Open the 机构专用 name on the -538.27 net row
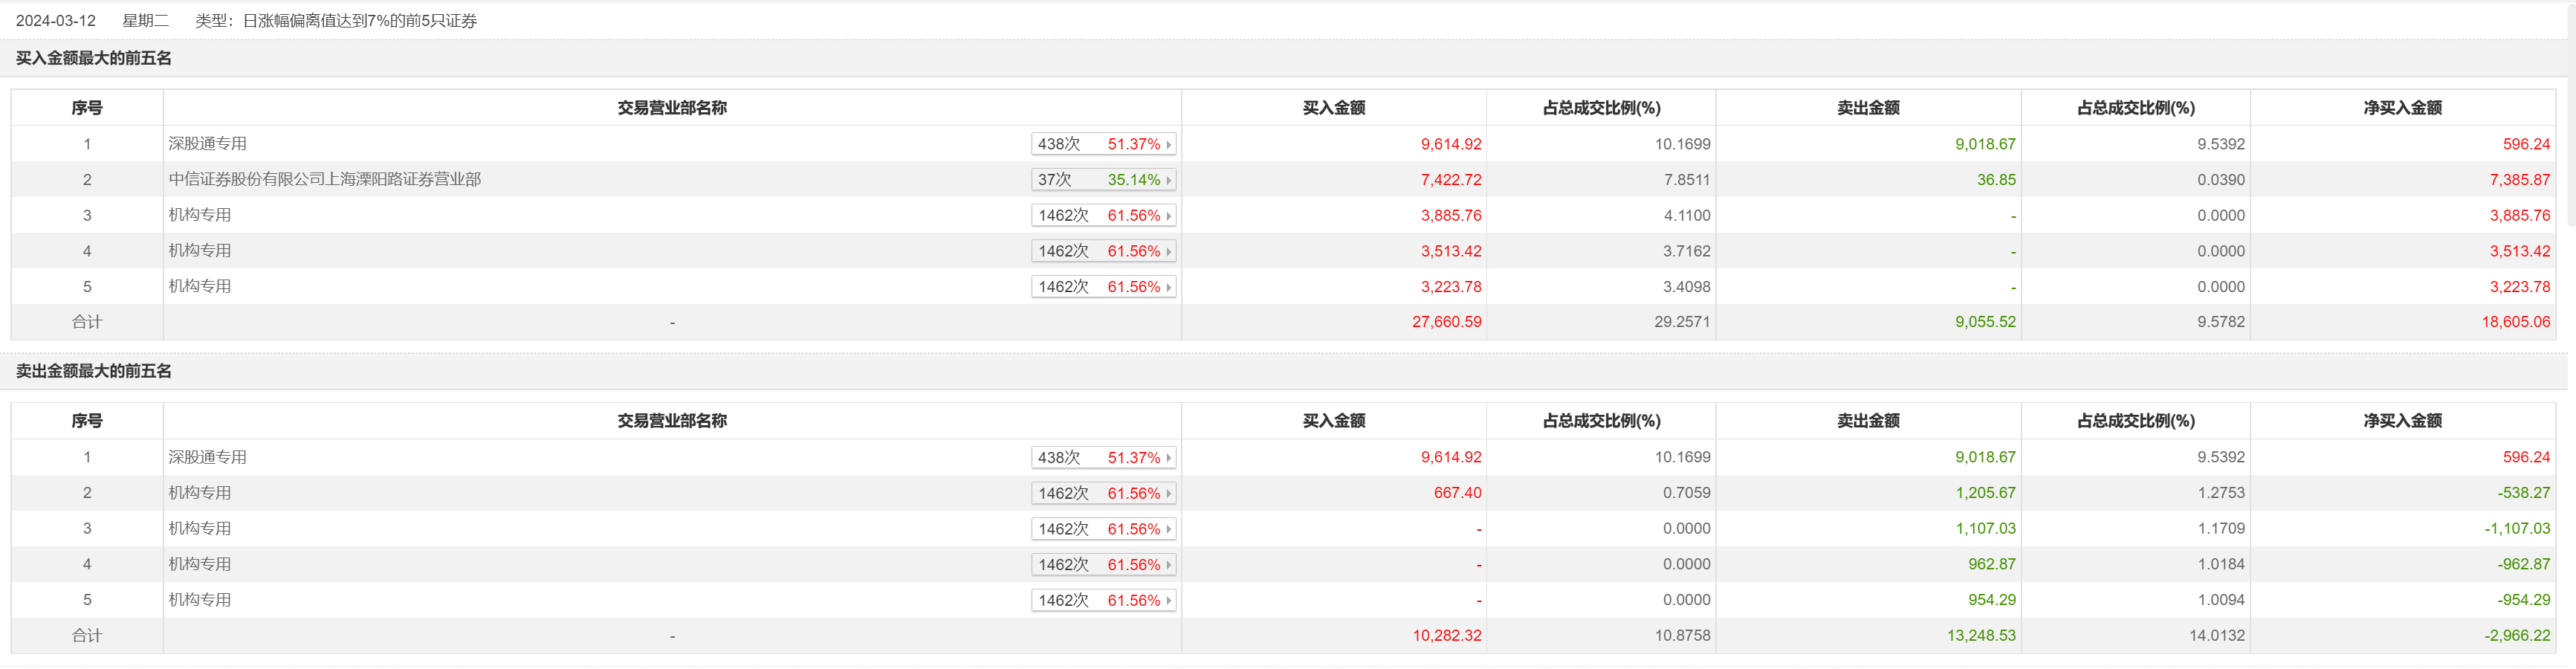 point(200,493)
